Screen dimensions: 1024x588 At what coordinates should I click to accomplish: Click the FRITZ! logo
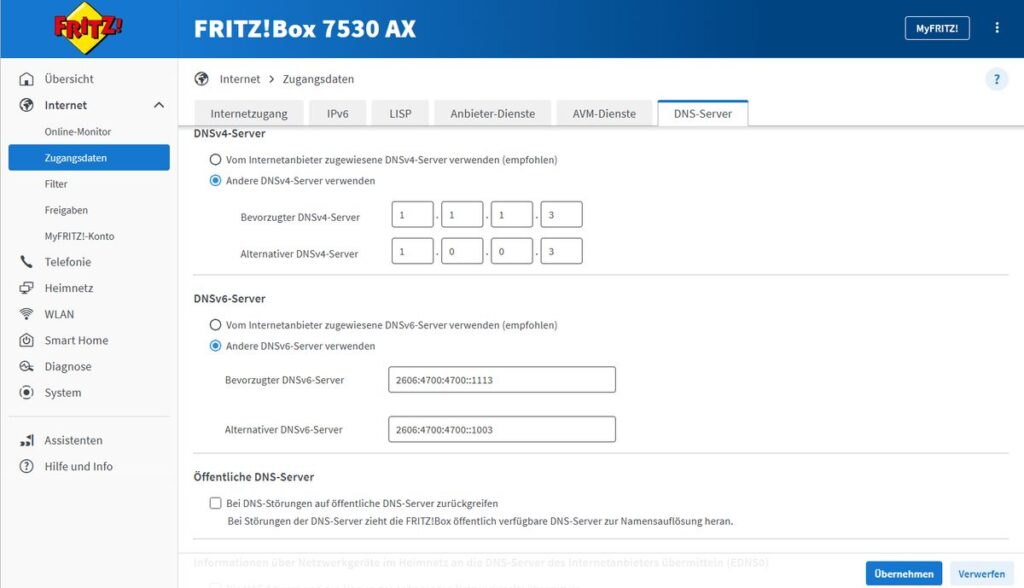click(88, 28)
